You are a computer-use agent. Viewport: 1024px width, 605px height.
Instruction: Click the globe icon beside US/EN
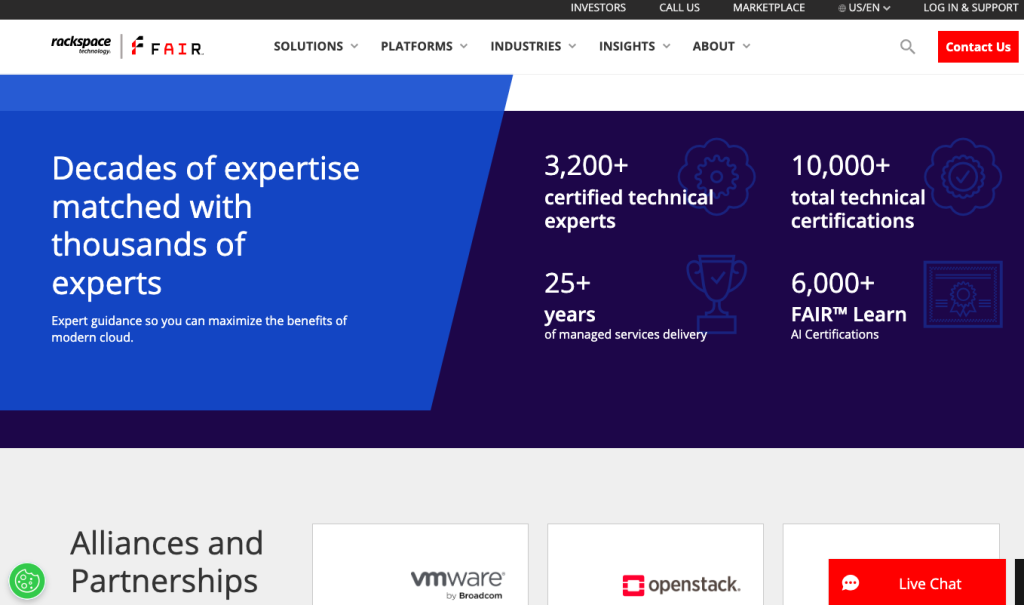[842, 8]
